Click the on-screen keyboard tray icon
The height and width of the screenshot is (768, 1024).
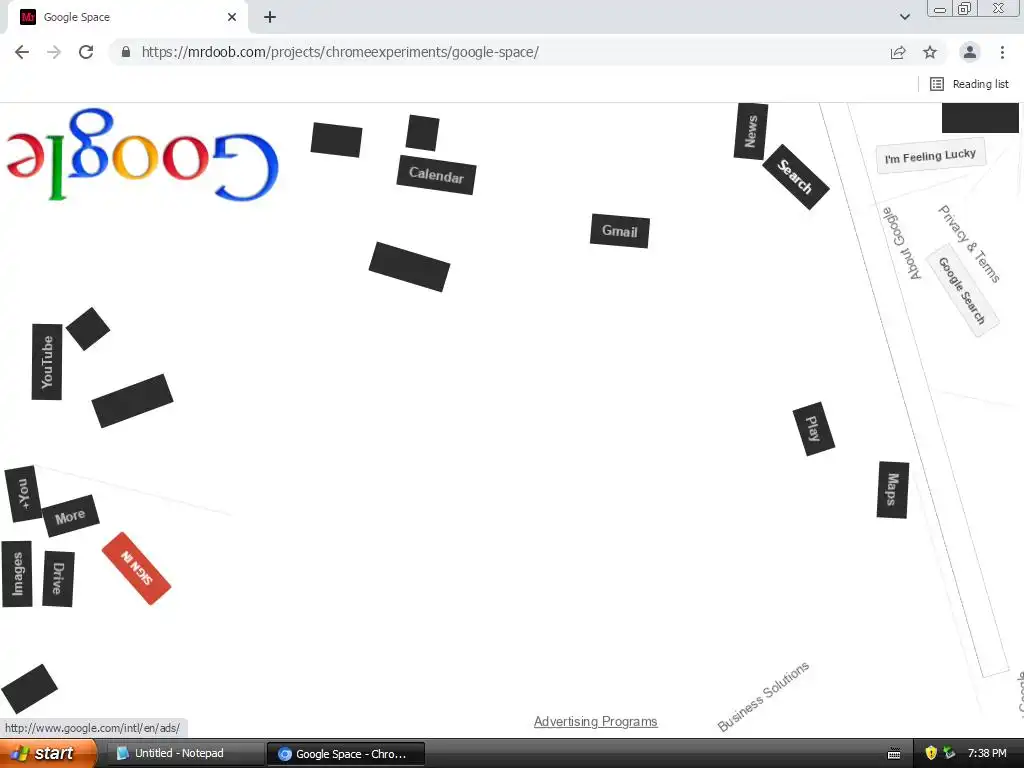point(894,754)
